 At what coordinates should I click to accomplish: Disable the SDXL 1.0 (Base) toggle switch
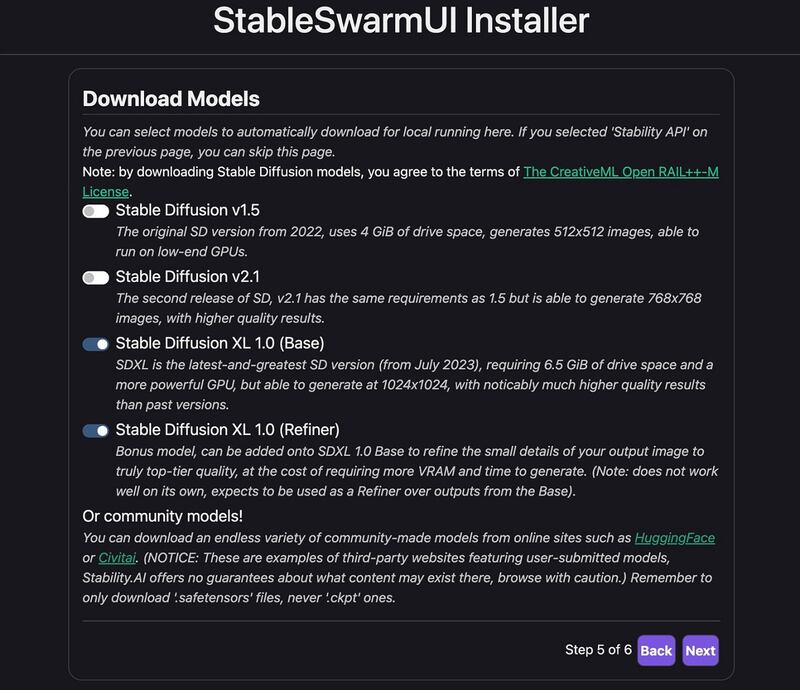pyautogui.click(x=96, y=344)
